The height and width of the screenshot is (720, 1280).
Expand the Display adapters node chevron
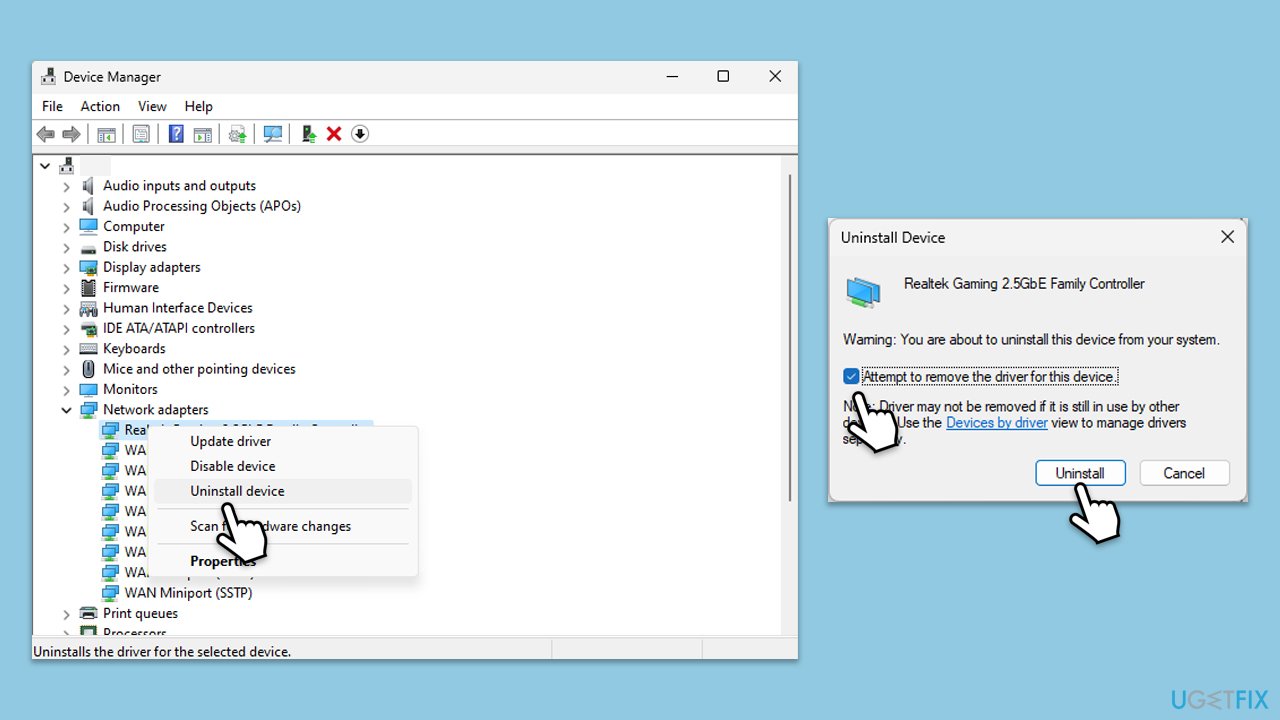point(66,267)
